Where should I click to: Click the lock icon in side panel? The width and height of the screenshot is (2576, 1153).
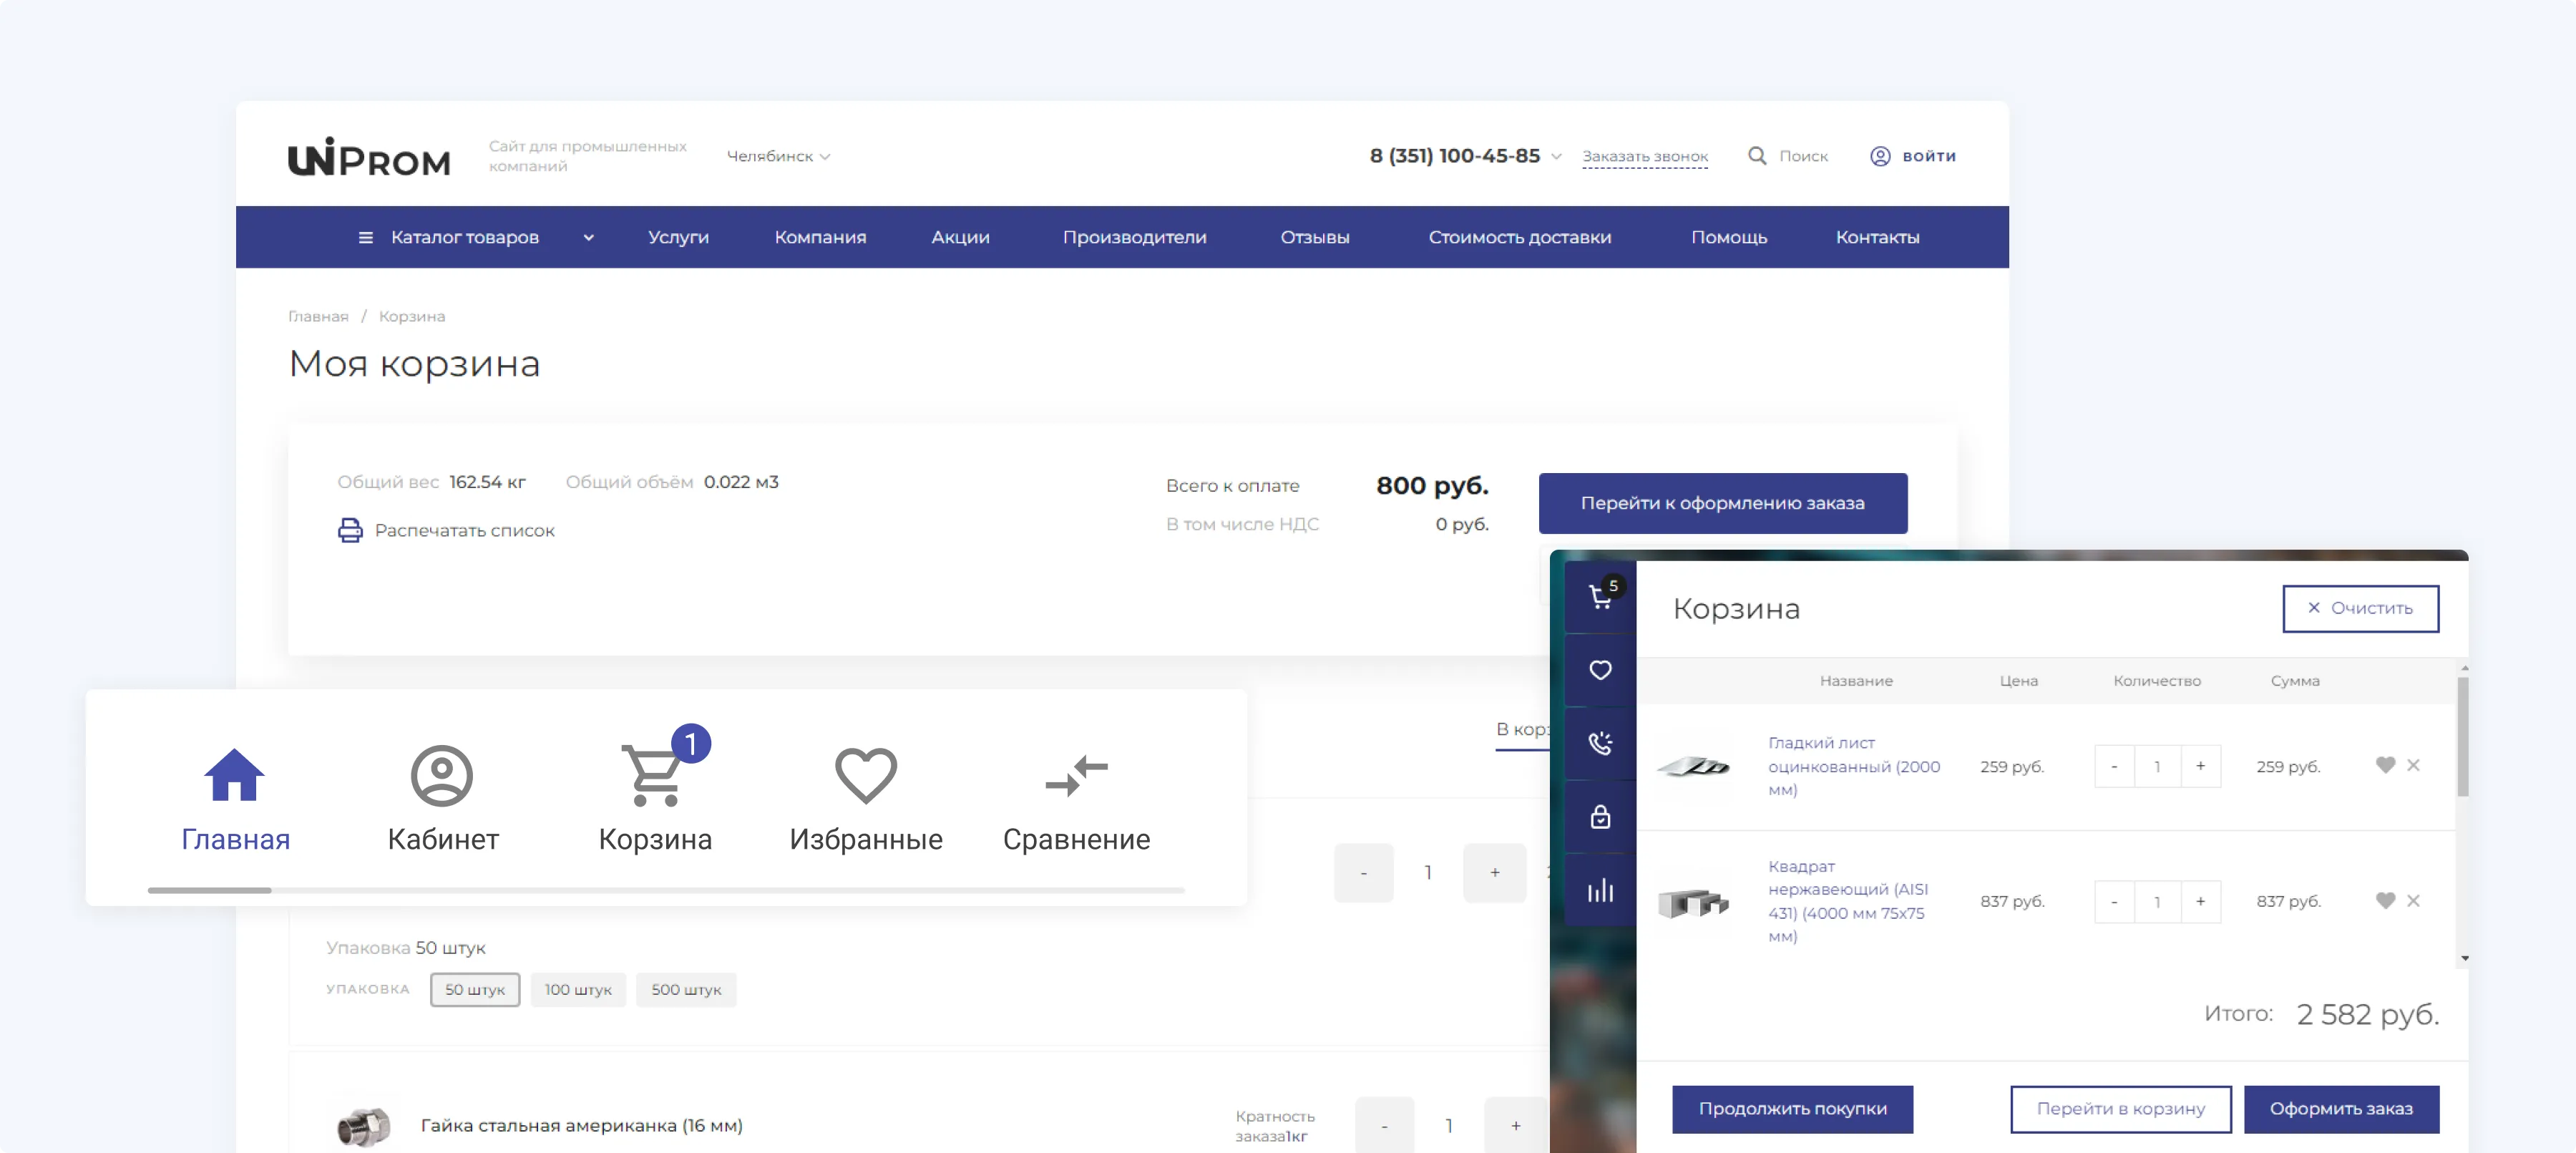(x=1600, y=817)
